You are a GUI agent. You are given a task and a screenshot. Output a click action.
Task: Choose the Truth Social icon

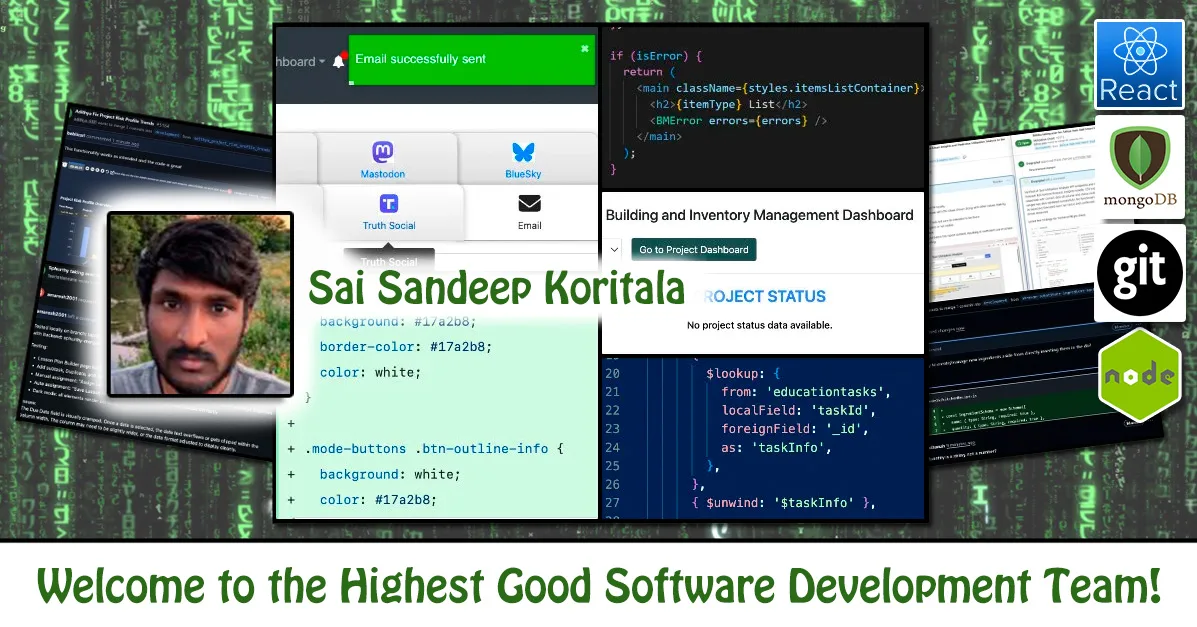[x=389, y=204]
